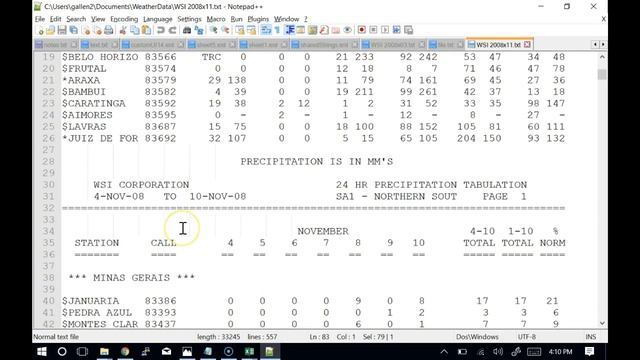
Task: Open the ? help menu
Action: coord(306,19)
